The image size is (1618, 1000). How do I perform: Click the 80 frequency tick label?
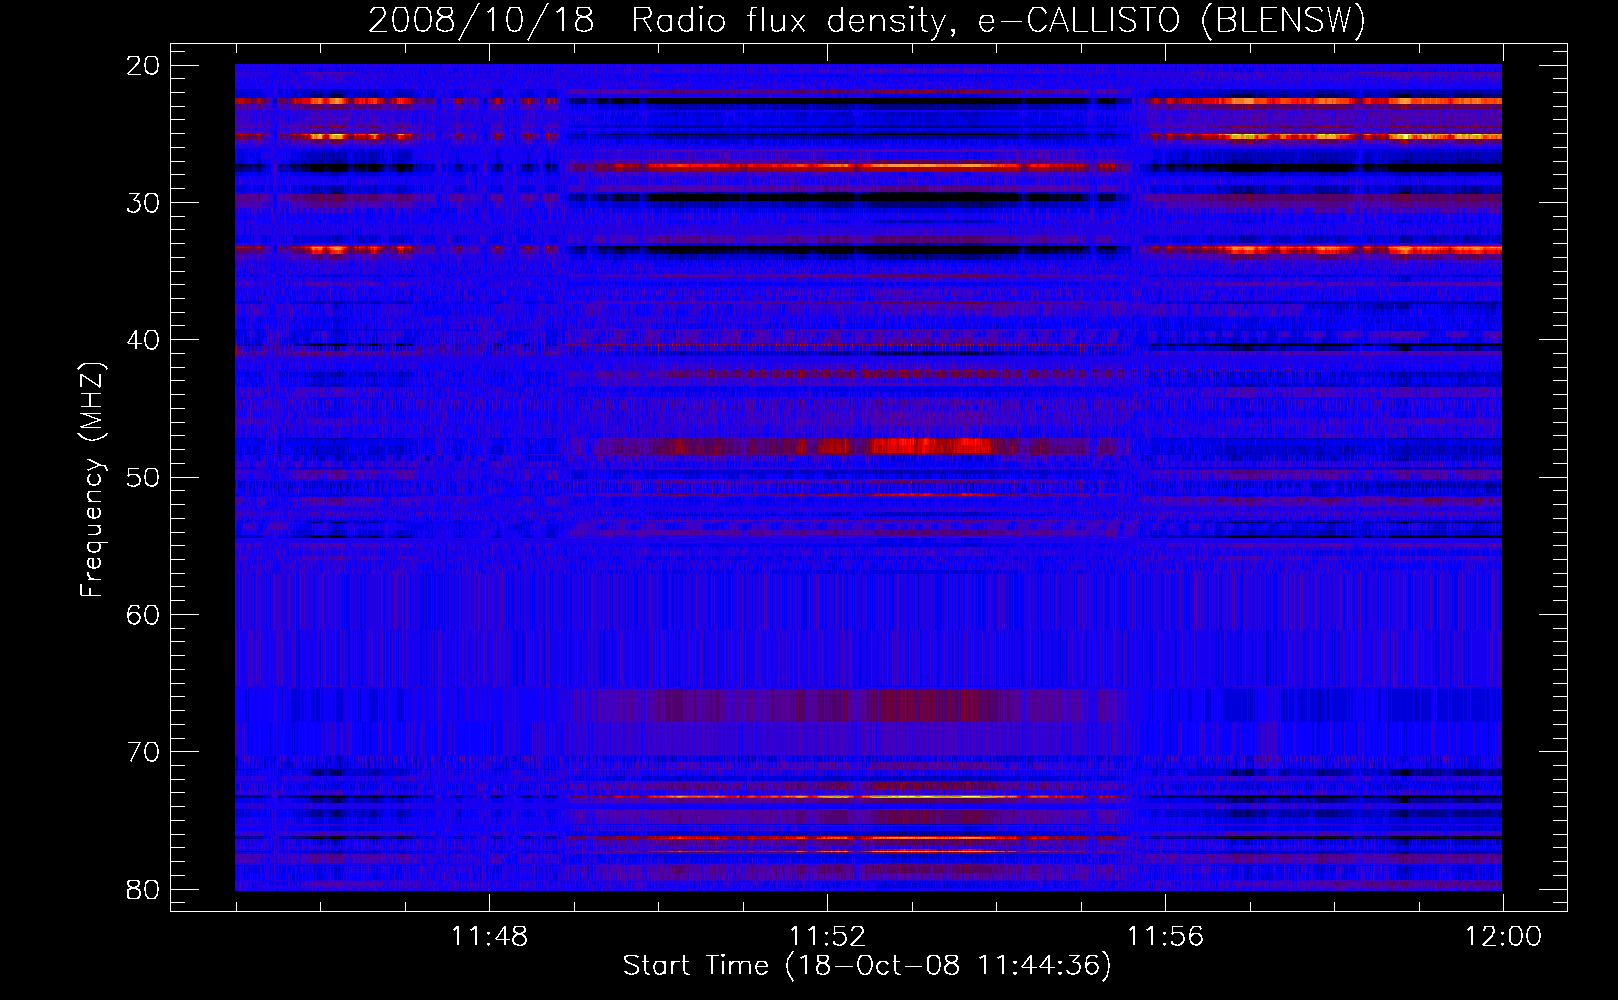(x=145, y=888)
